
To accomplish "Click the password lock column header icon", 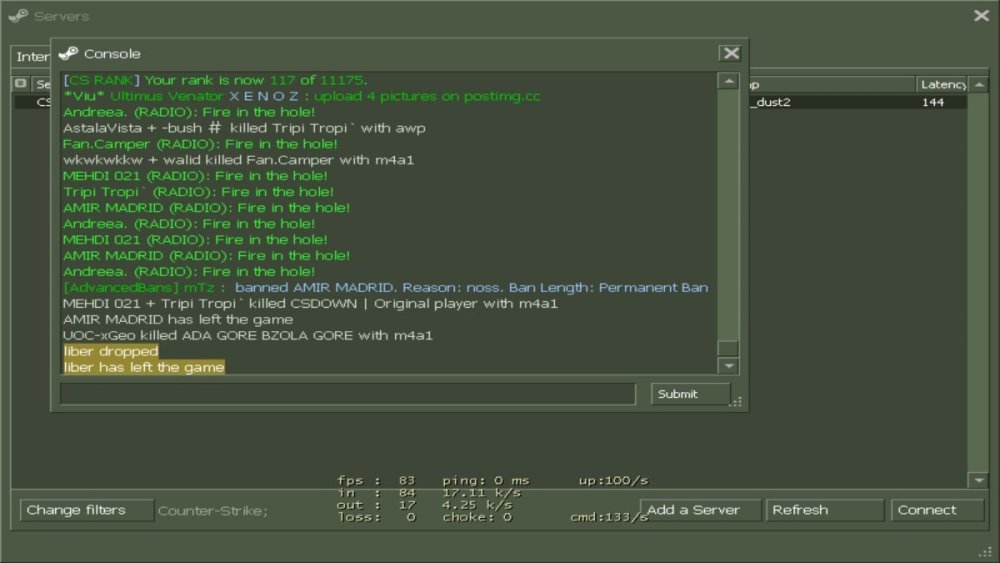I will pos(20,84).
